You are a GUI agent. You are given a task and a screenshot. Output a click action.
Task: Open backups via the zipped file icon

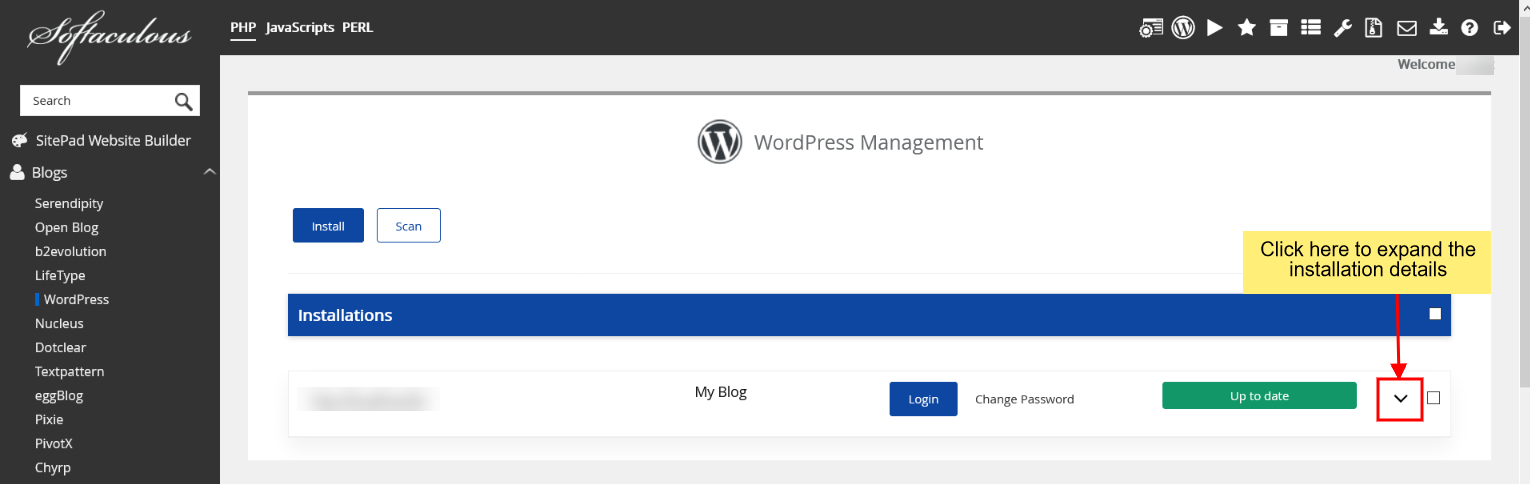point(1375,28)
